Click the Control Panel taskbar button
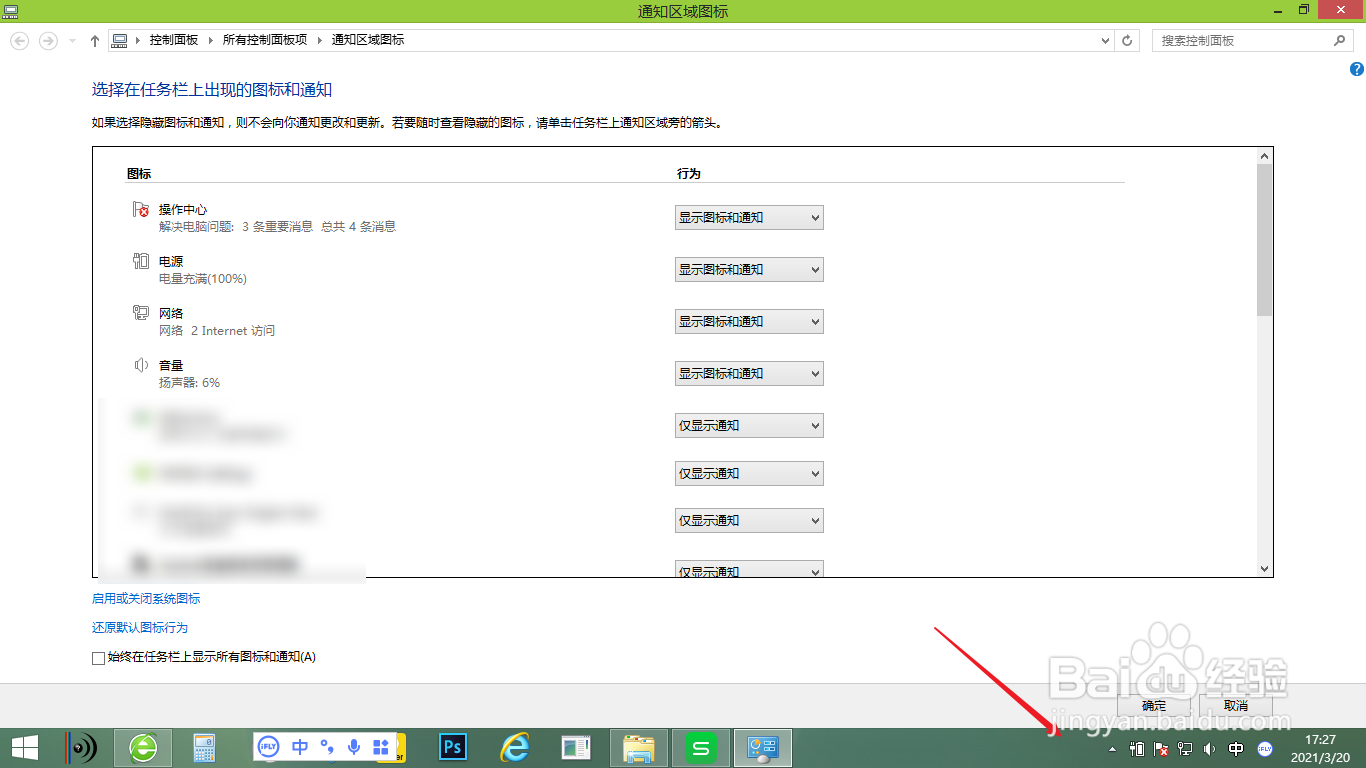Image resolution: width=1366 pixels, height=768 pixels. tap(763, 747)
